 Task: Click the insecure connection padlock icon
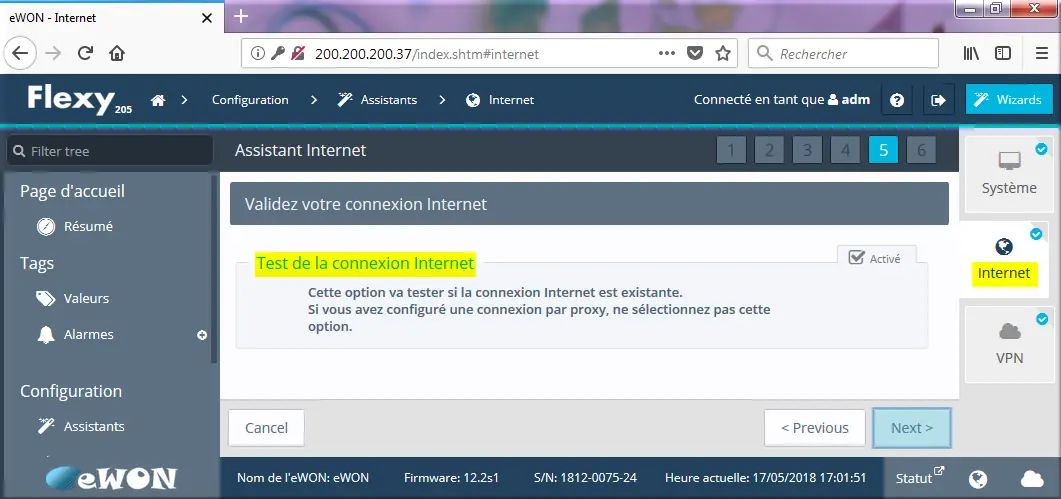point(297,53)
